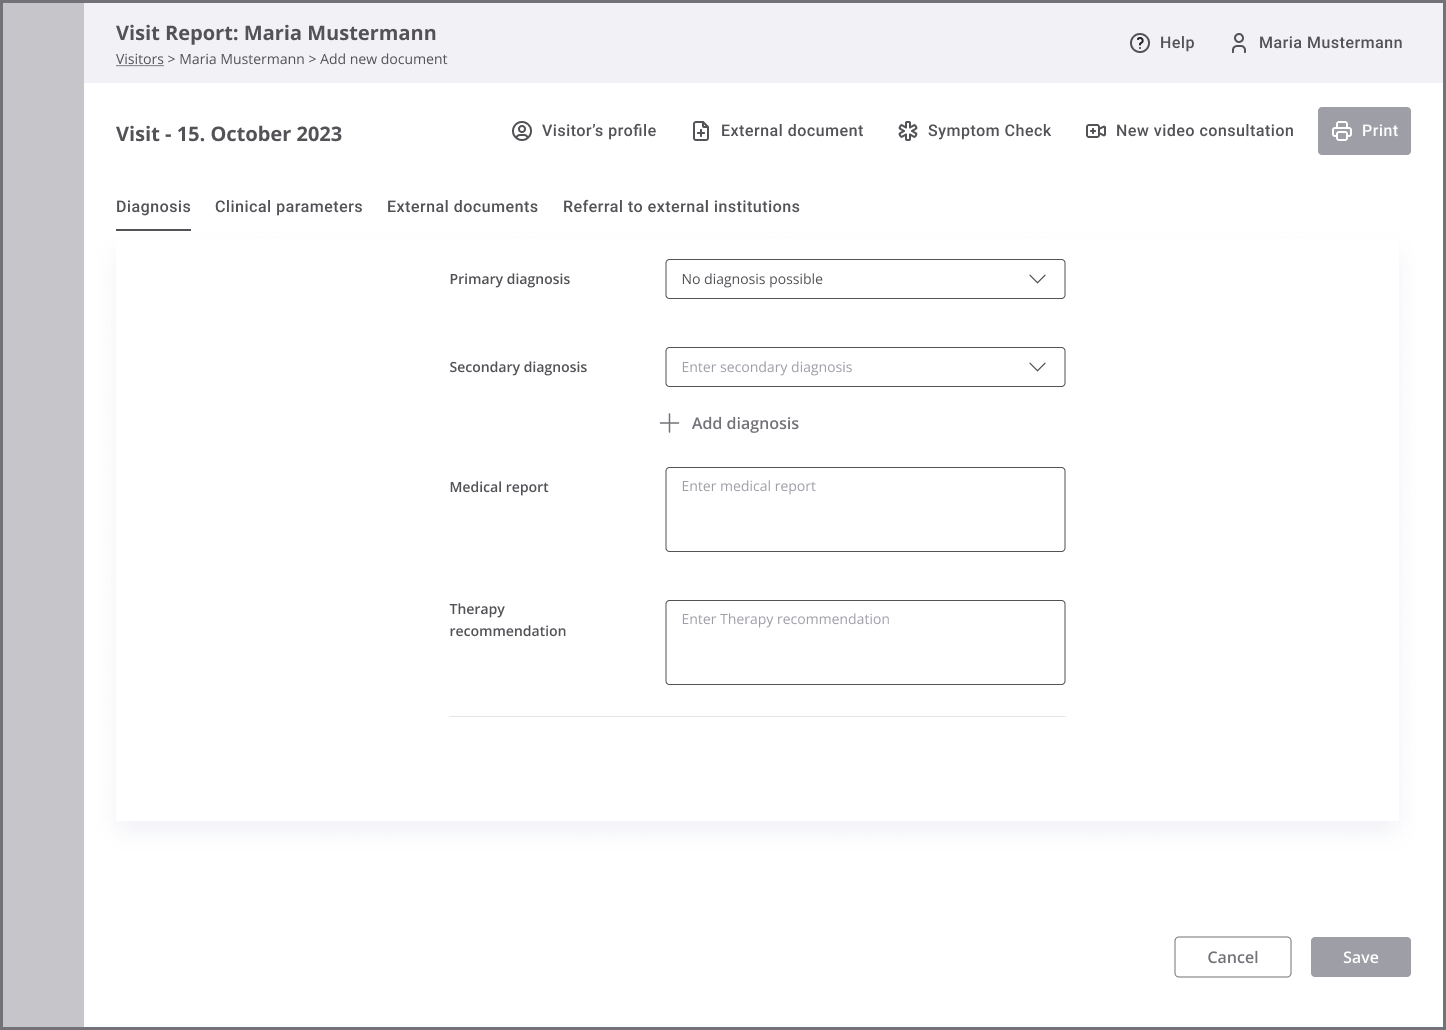Click the user avatar icon beside Maria Mustermann
This screenshot has height=1030, width=1446.
(x=1238, y=43)
